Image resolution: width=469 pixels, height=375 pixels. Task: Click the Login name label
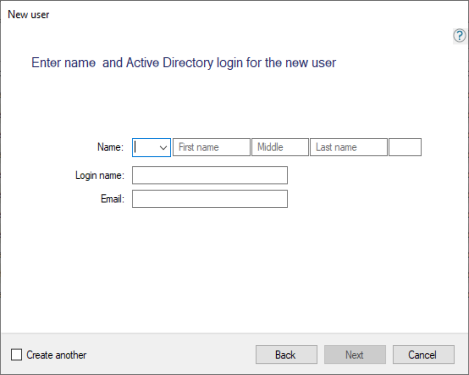[100, 175]
